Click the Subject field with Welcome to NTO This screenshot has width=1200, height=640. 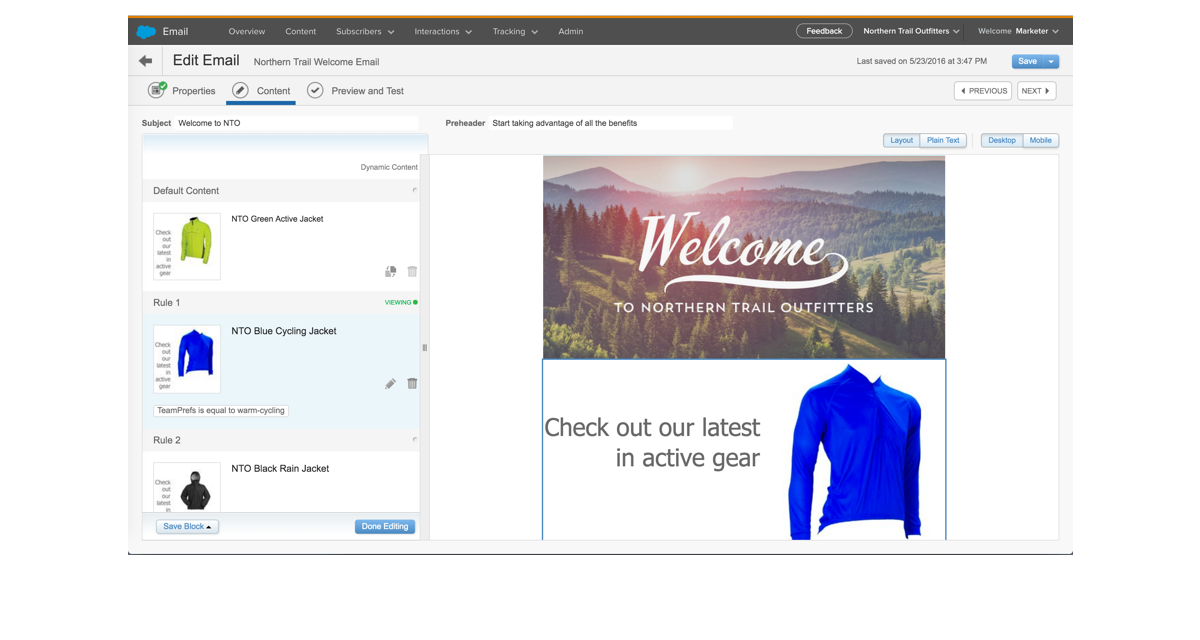295,123
